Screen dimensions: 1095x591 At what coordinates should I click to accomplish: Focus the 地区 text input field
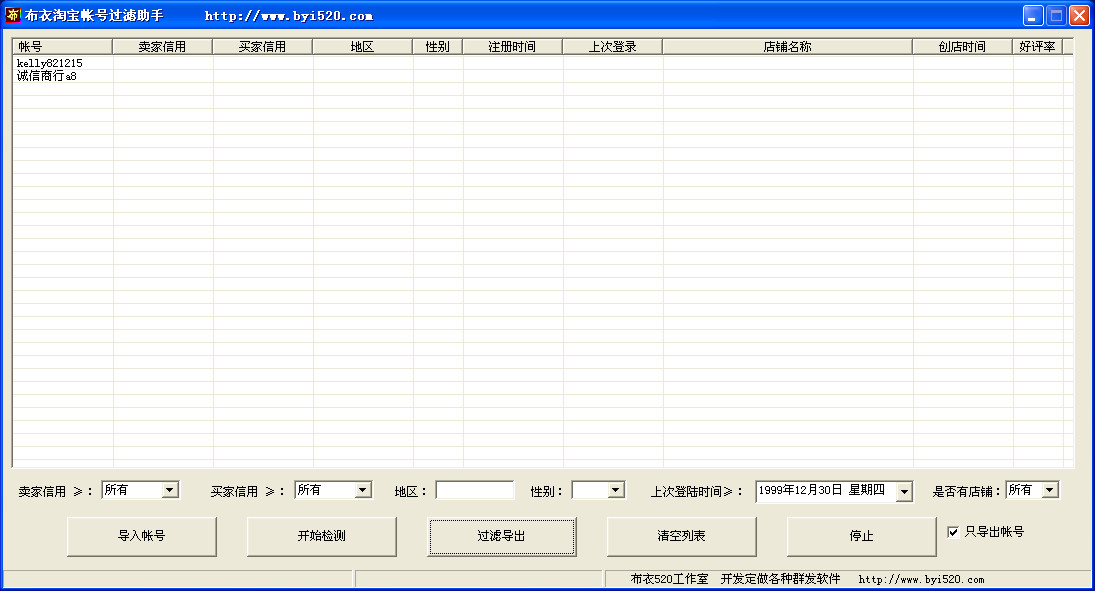(475, 490)
